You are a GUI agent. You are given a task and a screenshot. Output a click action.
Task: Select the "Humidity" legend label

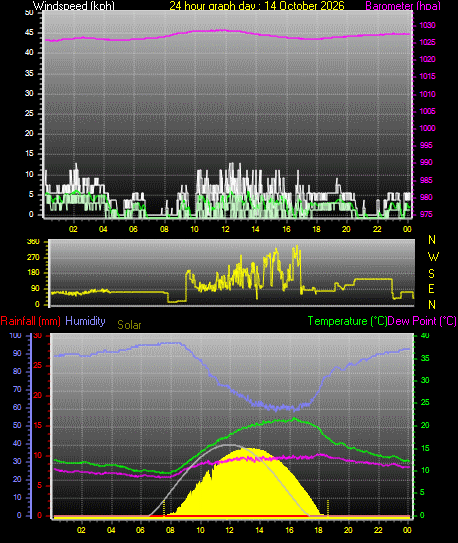(x=85, y=321)
